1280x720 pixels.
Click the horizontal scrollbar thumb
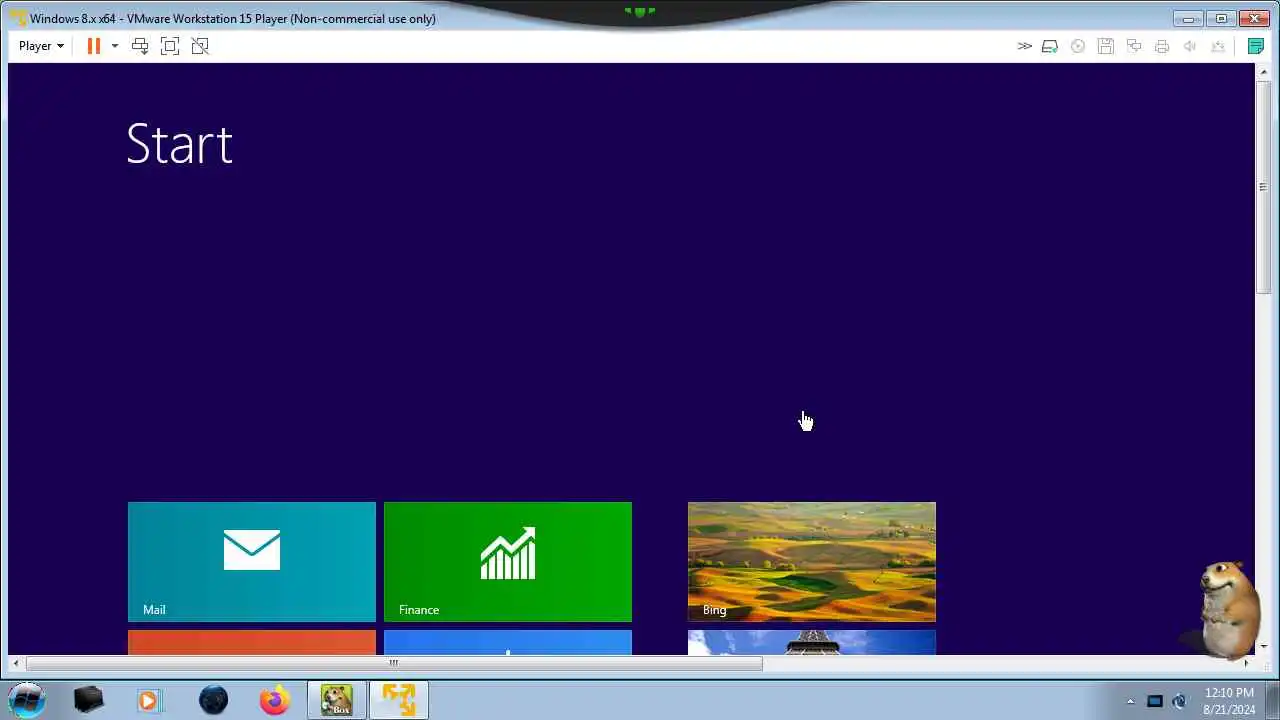coord(394,662)
